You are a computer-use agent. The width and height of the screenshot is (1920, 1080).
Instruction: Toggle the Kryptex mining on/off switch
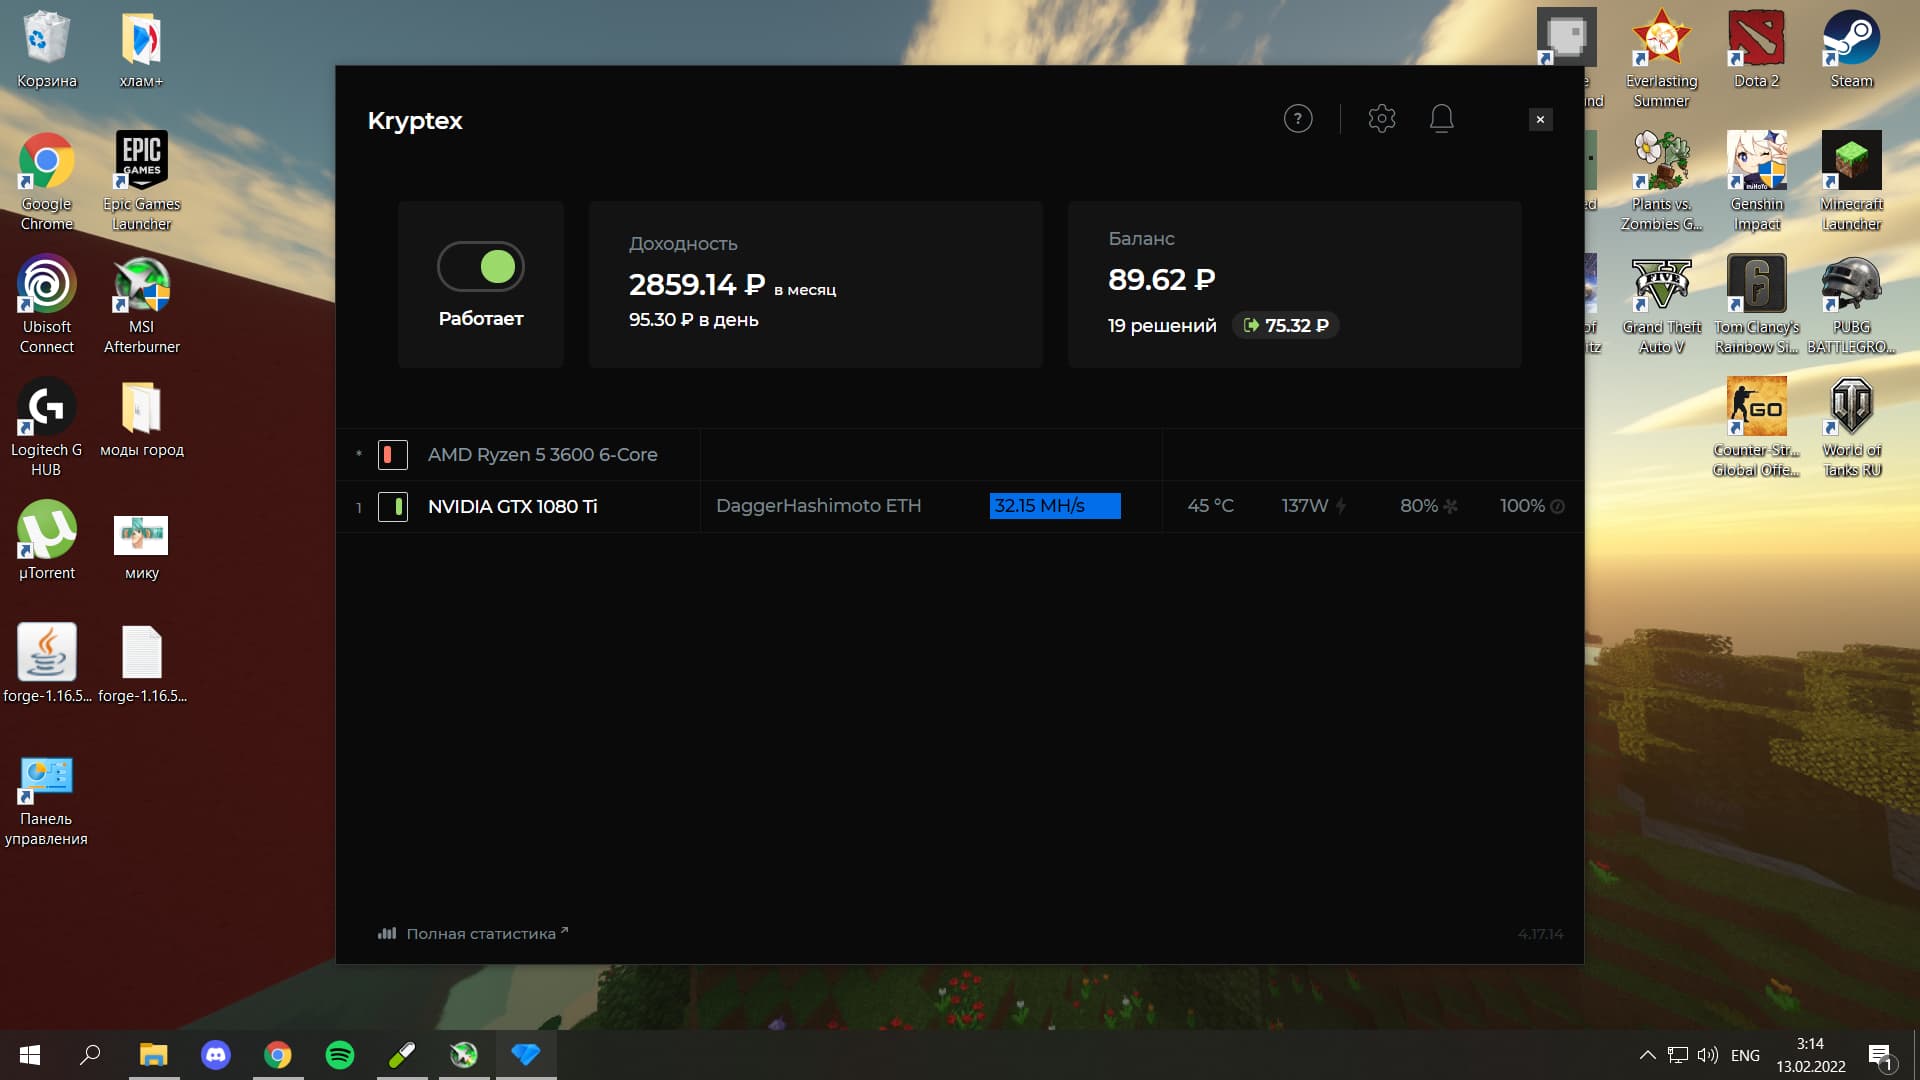pos(480,266)
